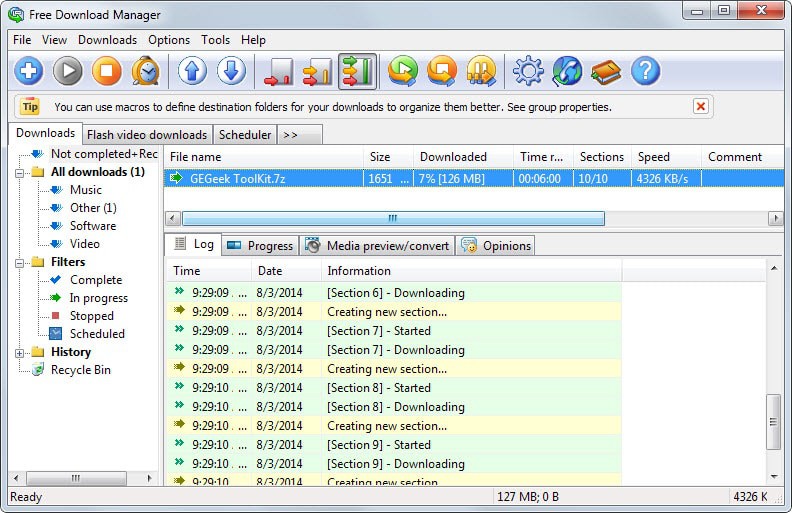
Task: Add a new download with plus icon
Action: [x=28, y=71]
